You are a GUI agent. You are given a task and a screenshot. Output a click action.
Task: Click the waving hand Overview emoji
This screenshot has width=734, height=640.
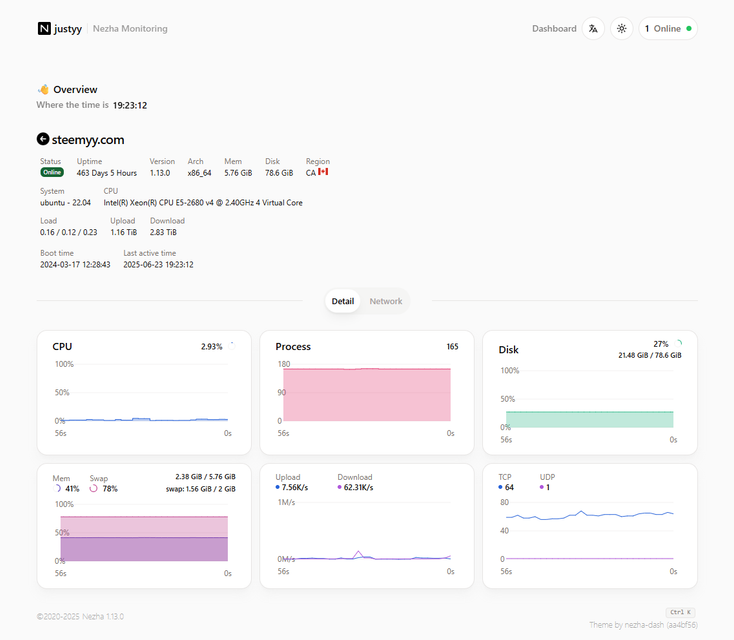[x=43, y=89]
